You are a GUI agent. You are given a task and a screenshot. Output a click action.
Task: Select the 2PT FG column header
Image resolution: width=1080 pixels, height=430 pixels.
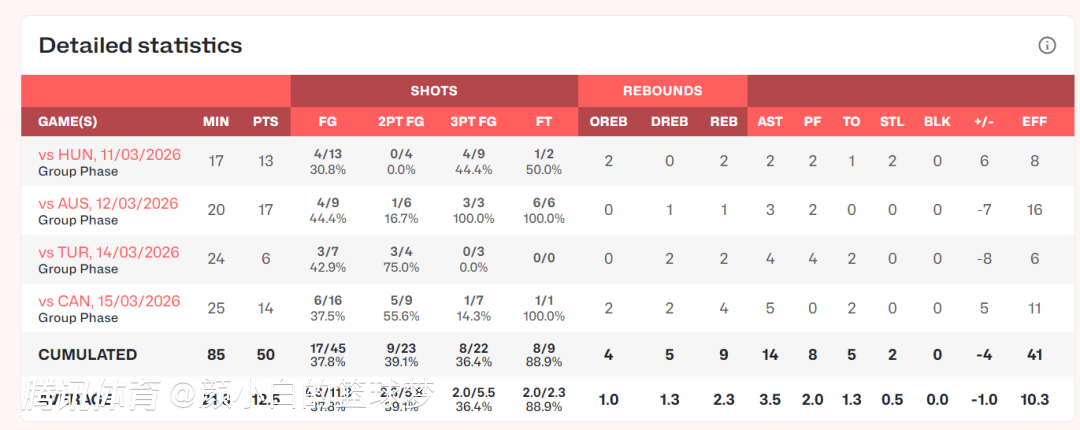pyautogui.click(x=399, y=121)
